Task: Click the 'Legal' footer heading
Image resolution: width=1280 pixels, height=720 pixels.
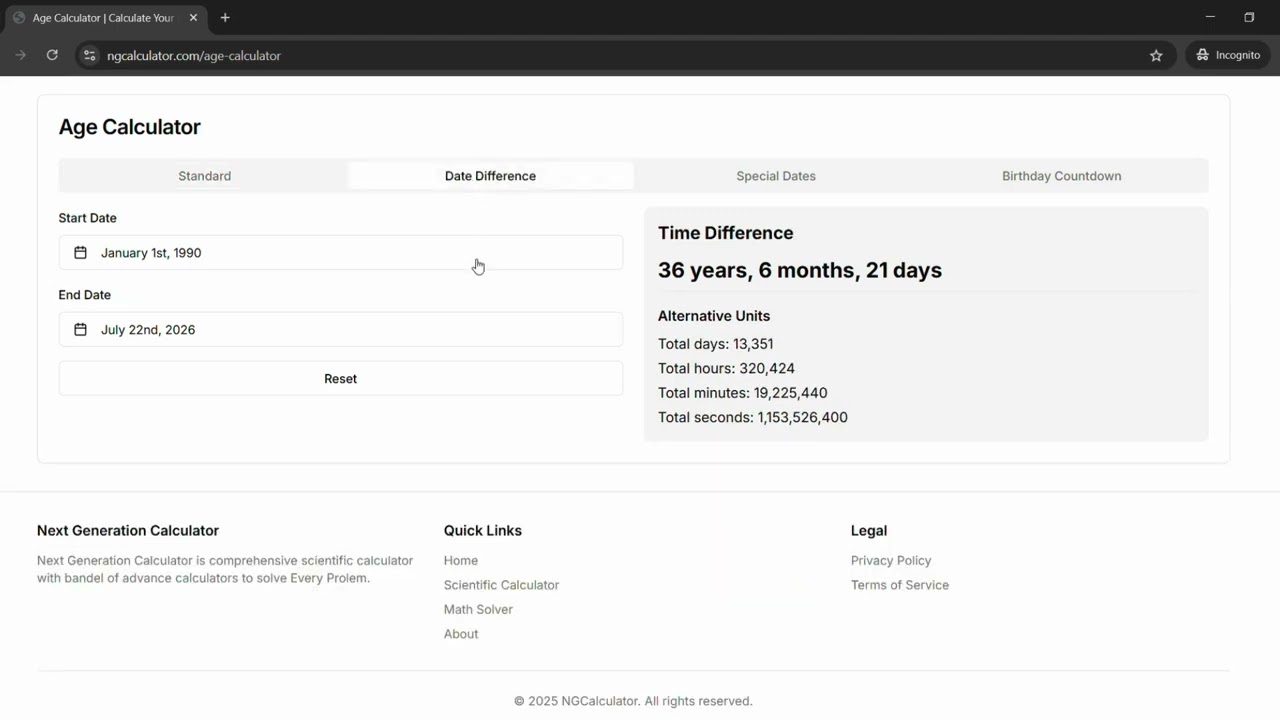Action: [x=869, y=531]
